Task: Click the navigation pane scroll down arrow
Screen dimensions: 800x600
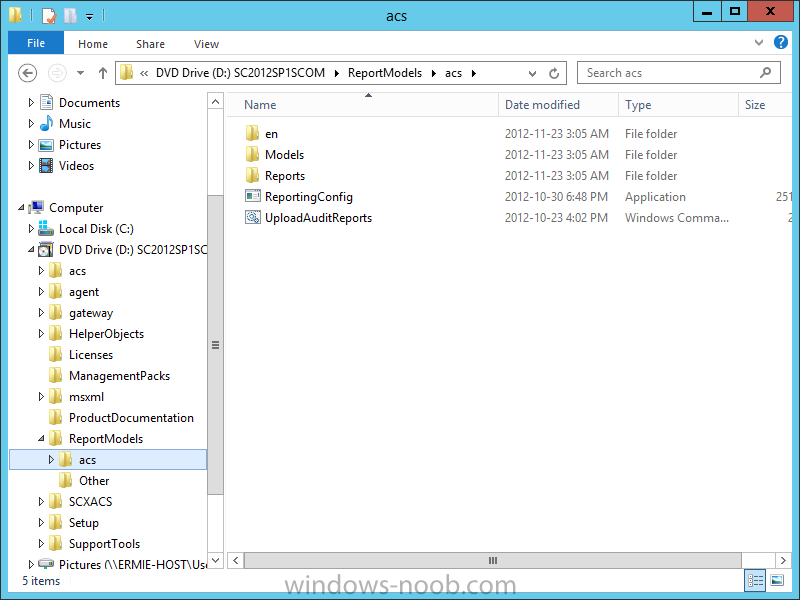Action: click(x=215, y=560)
